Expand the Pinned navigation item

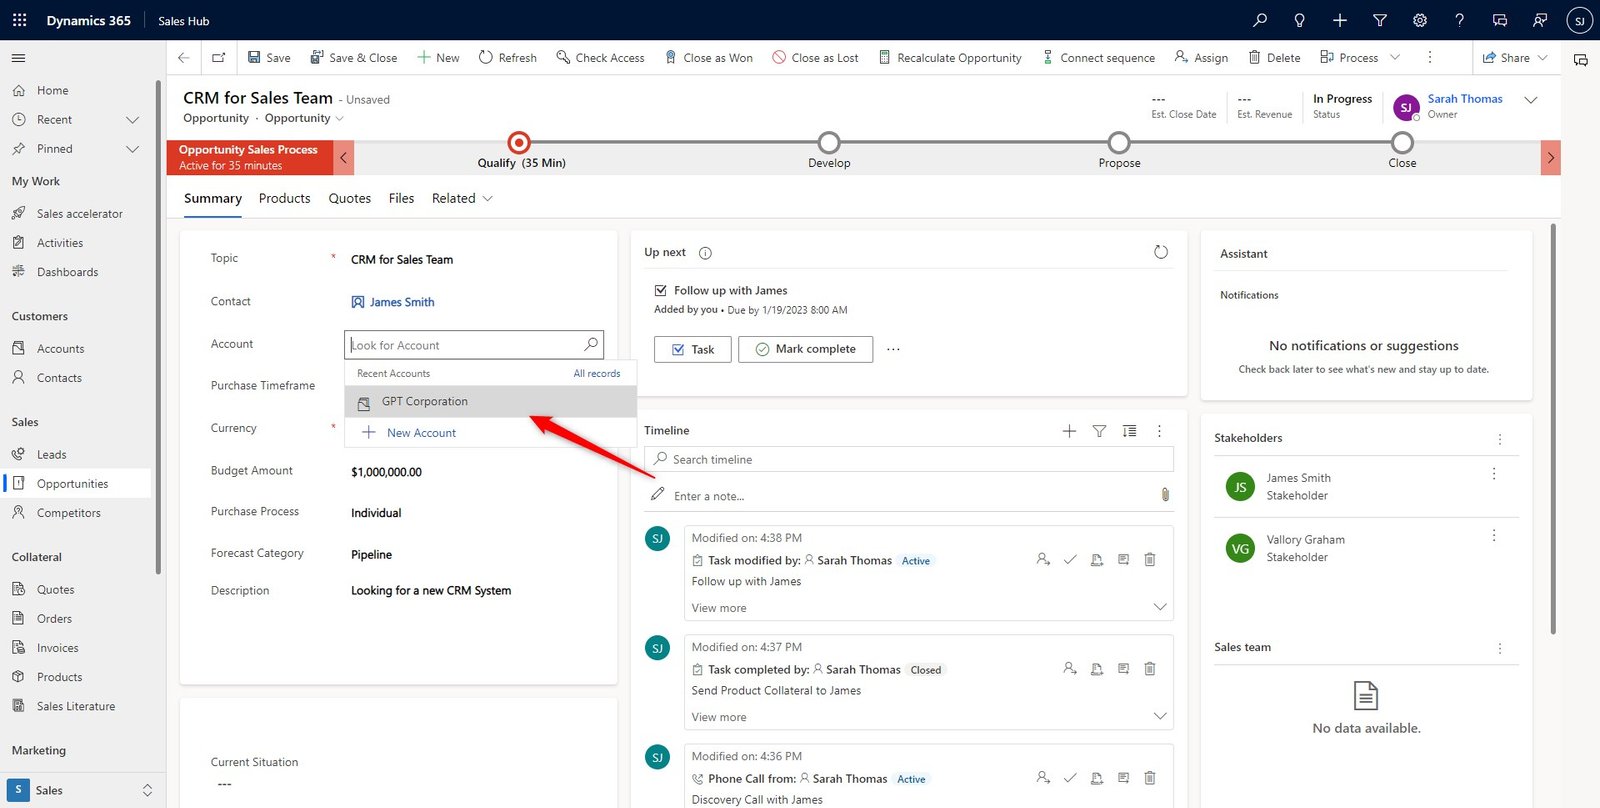[x=132, y=149]
